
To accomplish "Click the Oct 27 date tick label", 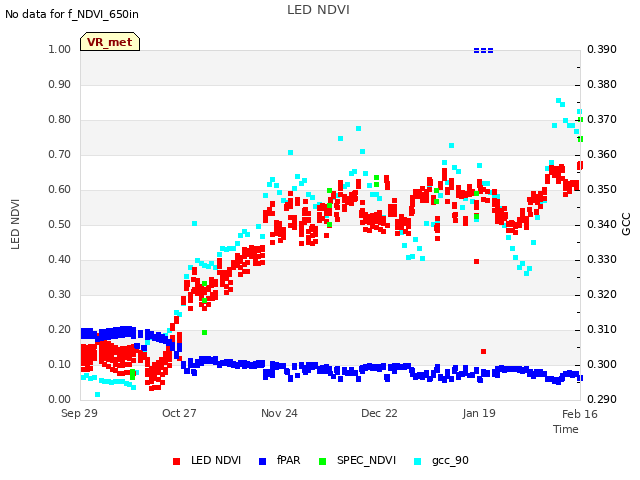I will pyautogui.click(x=179, y=413).
